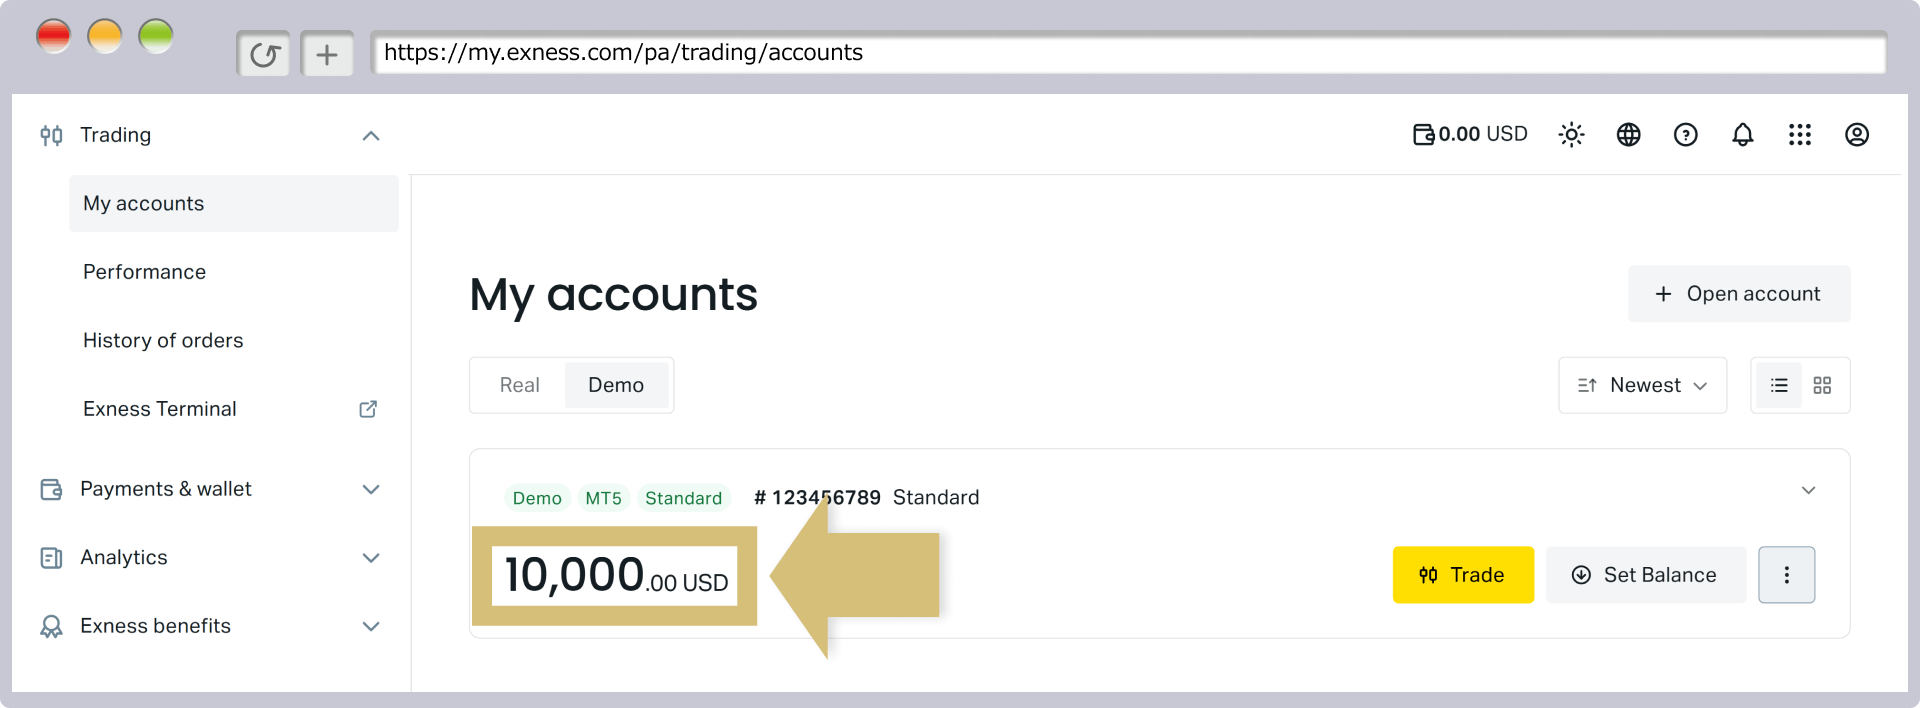This screenshot has height=708, width=1920.
Task: Expand the Payments & wallet section
Action: click(x=210, y=489)
